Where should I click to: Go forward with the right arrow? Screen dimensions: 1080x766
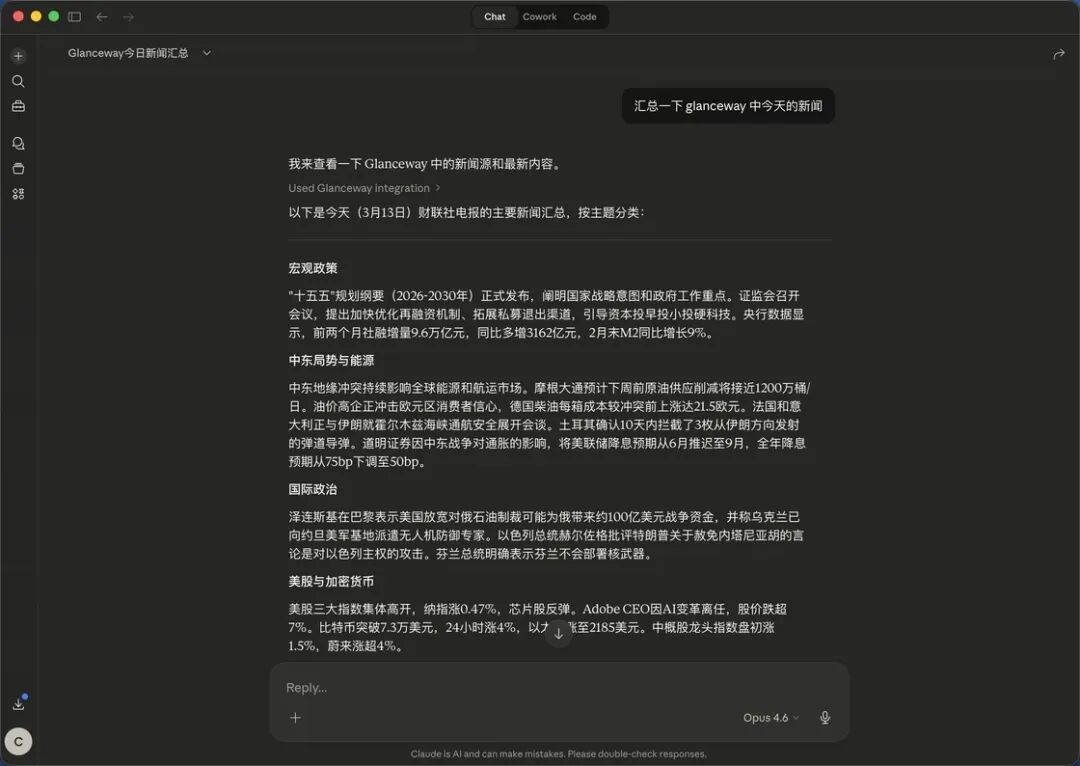tap(128, 17)
